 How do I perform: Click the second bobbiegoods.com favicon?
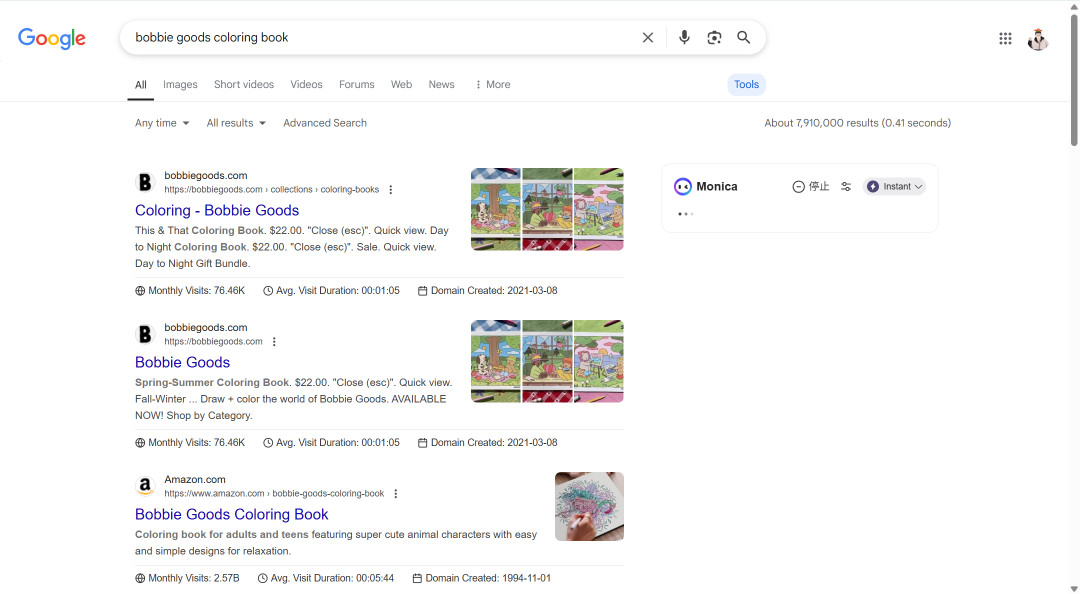(145, 334)
